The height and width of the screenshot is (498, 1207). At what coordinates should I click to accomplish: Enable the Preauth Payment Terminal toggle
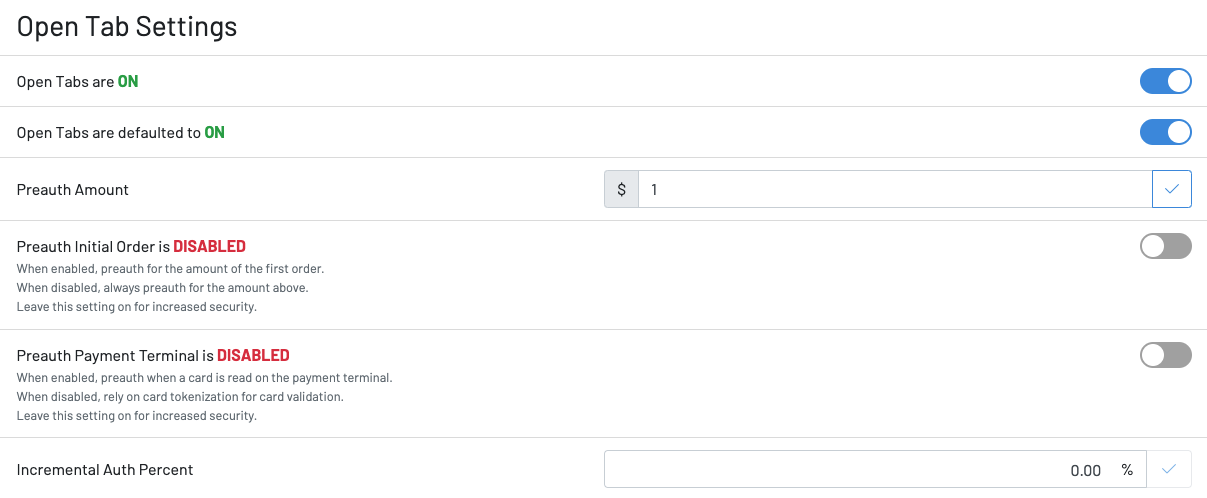(x=1166, y=355)
